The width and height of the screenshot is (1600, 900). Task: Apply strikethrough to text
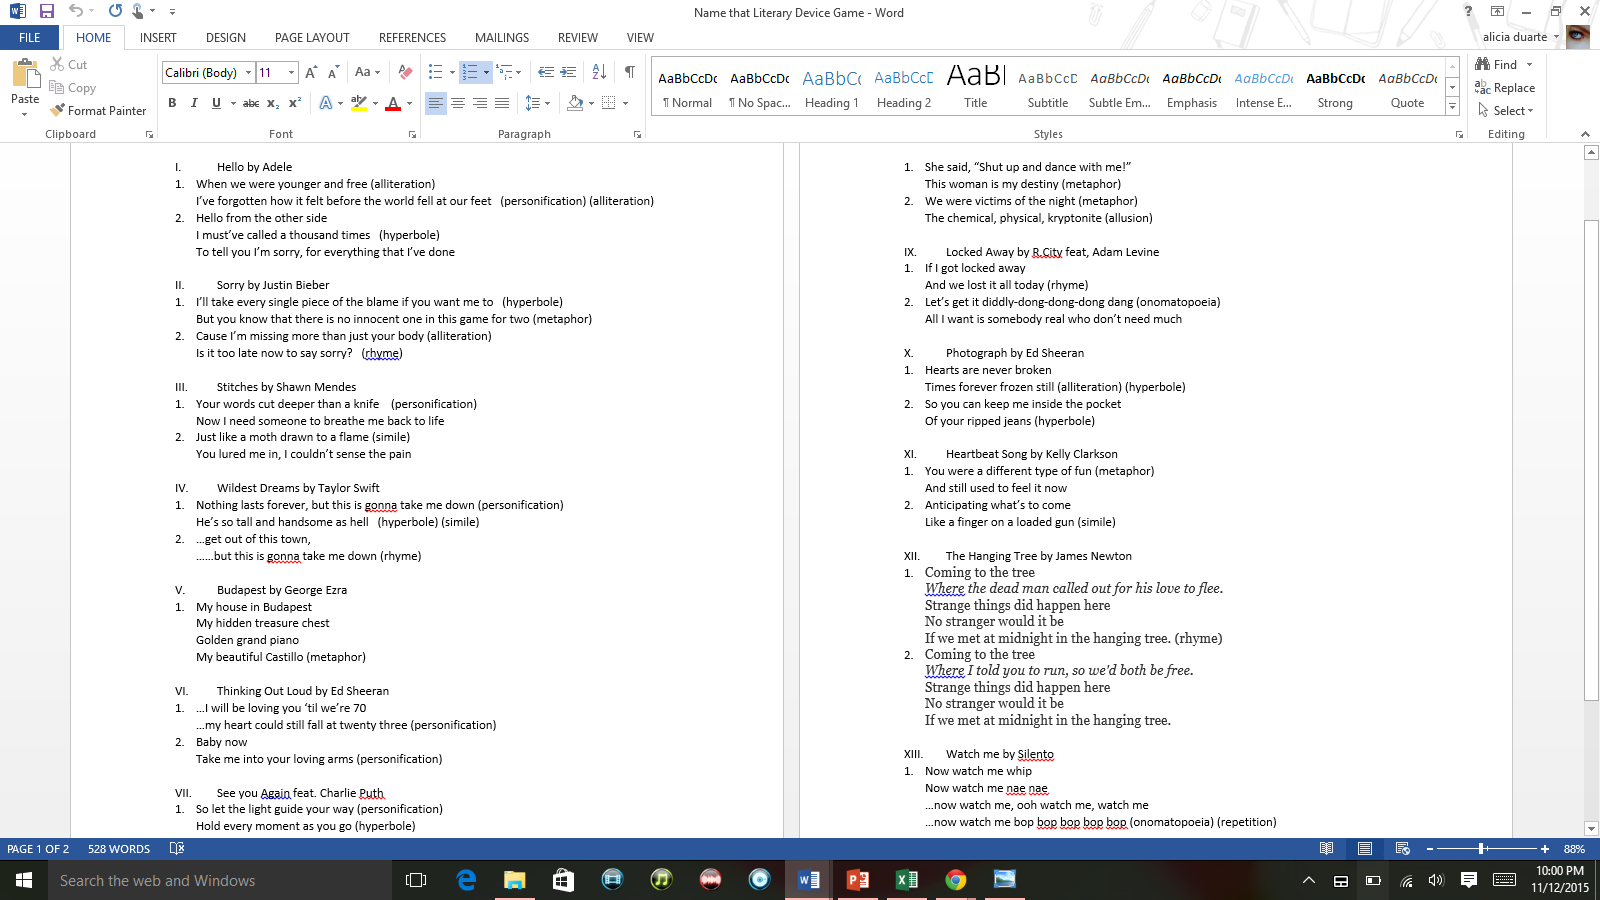click(x=251, y=103)
